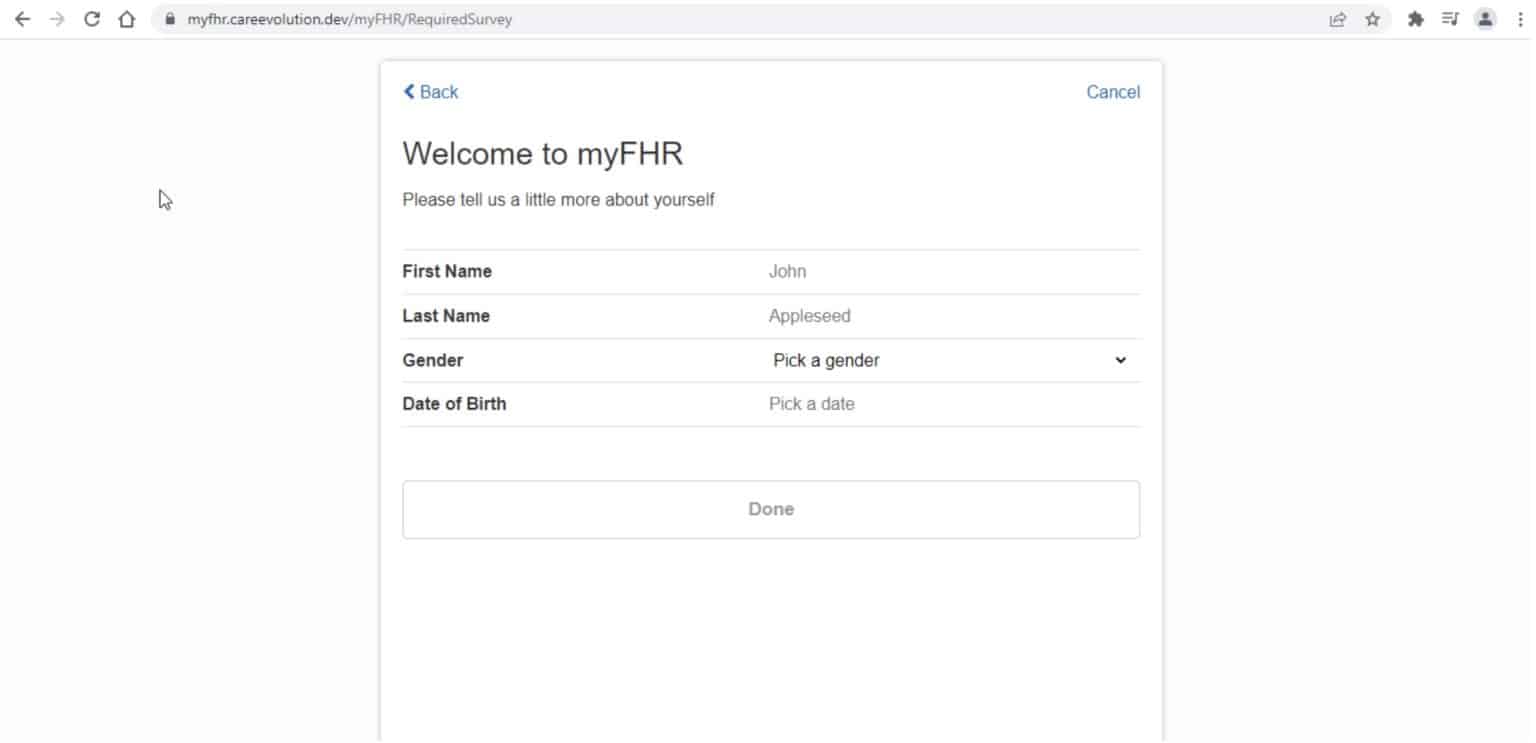The image size is (1536, 743).
Task: Open the media control playlist icon
Action: pyautogui.click(x=1450, y=19)
